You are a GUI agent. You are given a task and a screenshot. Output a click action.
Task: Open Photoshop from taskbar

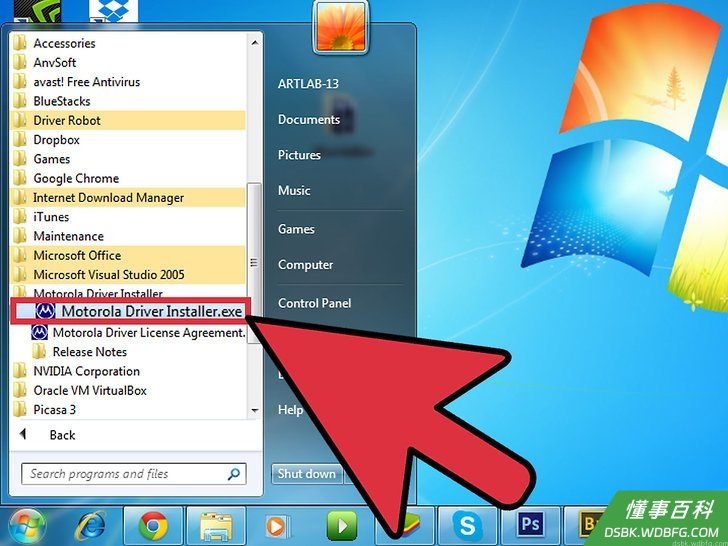click(531, 526)
